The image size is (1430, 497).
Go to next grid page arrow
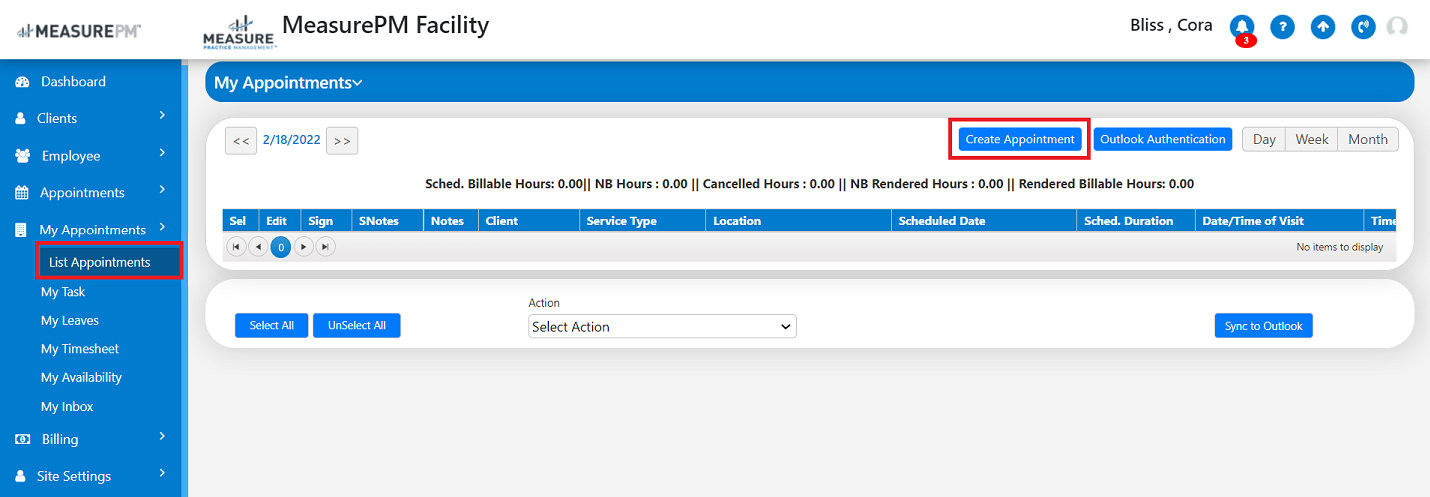point(304,246)
